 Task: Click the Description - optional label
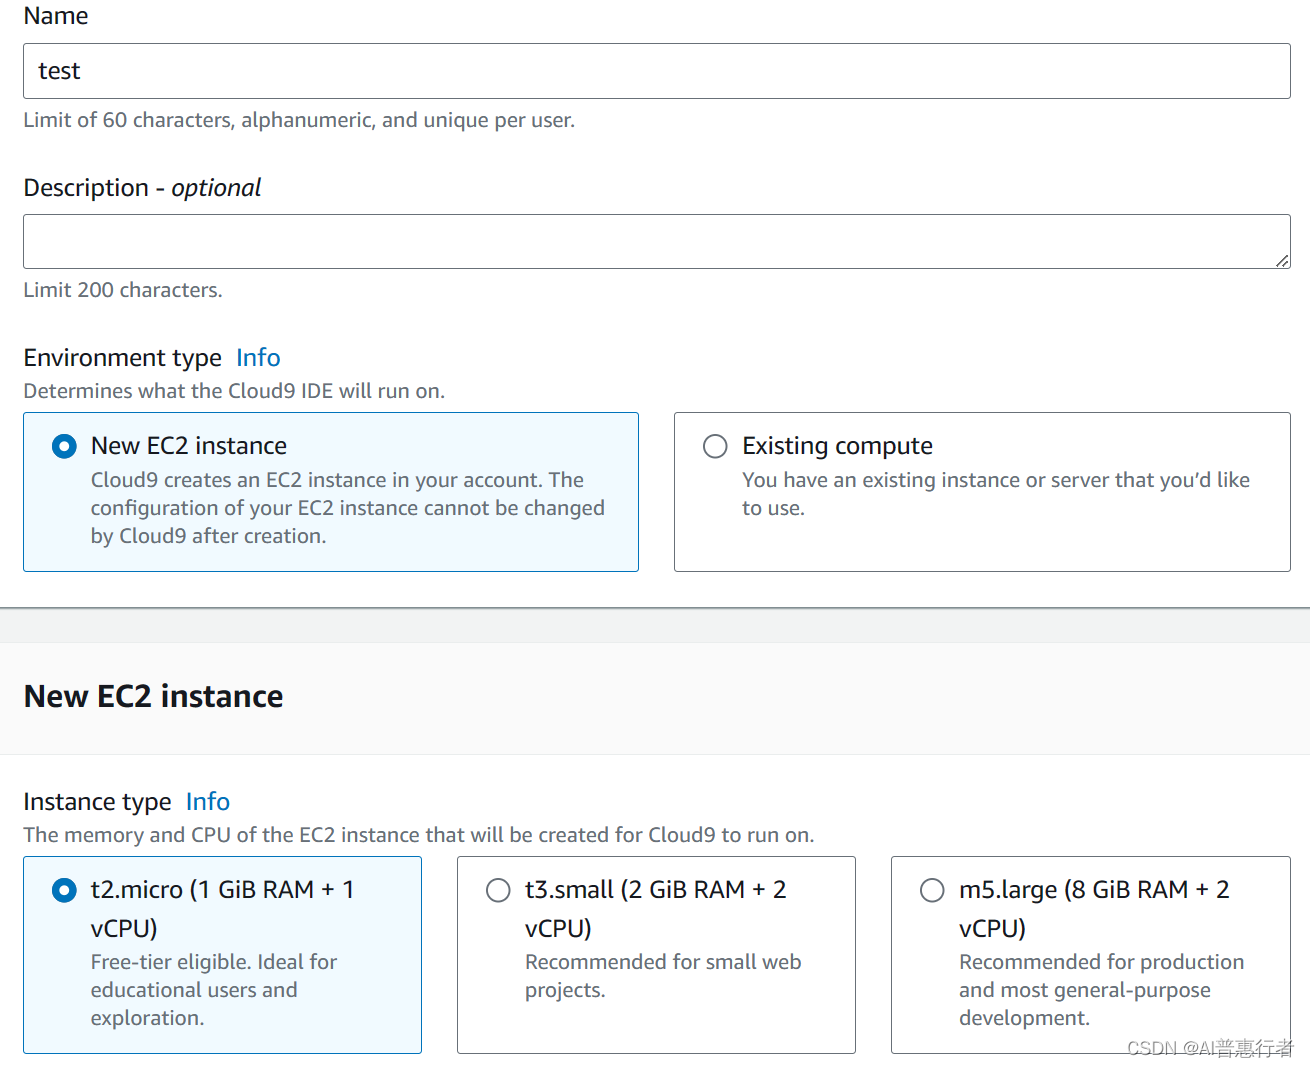point(142,188)
